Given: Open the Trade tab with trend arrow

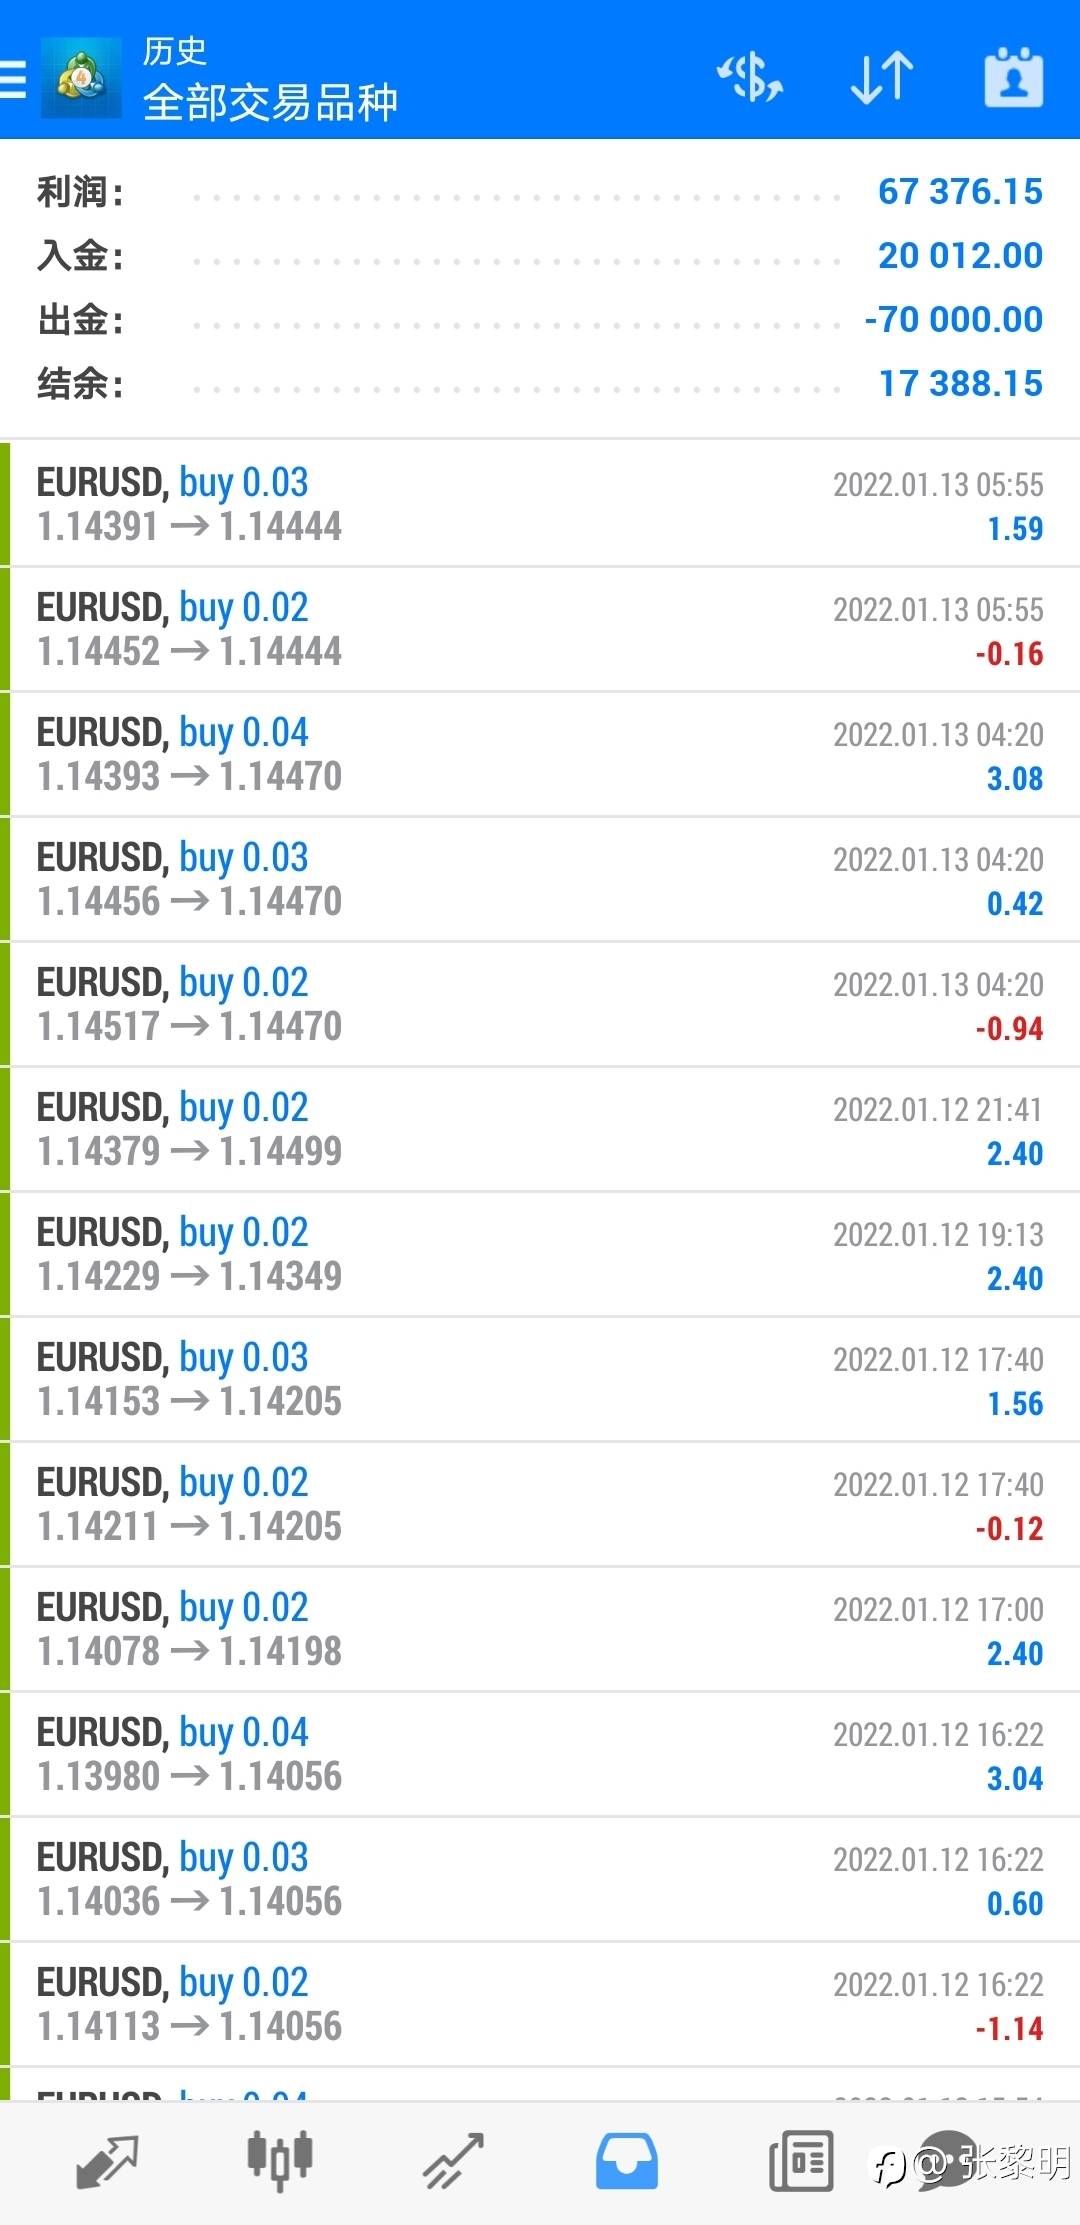Looking at the screenshot, I should 453,2162.
